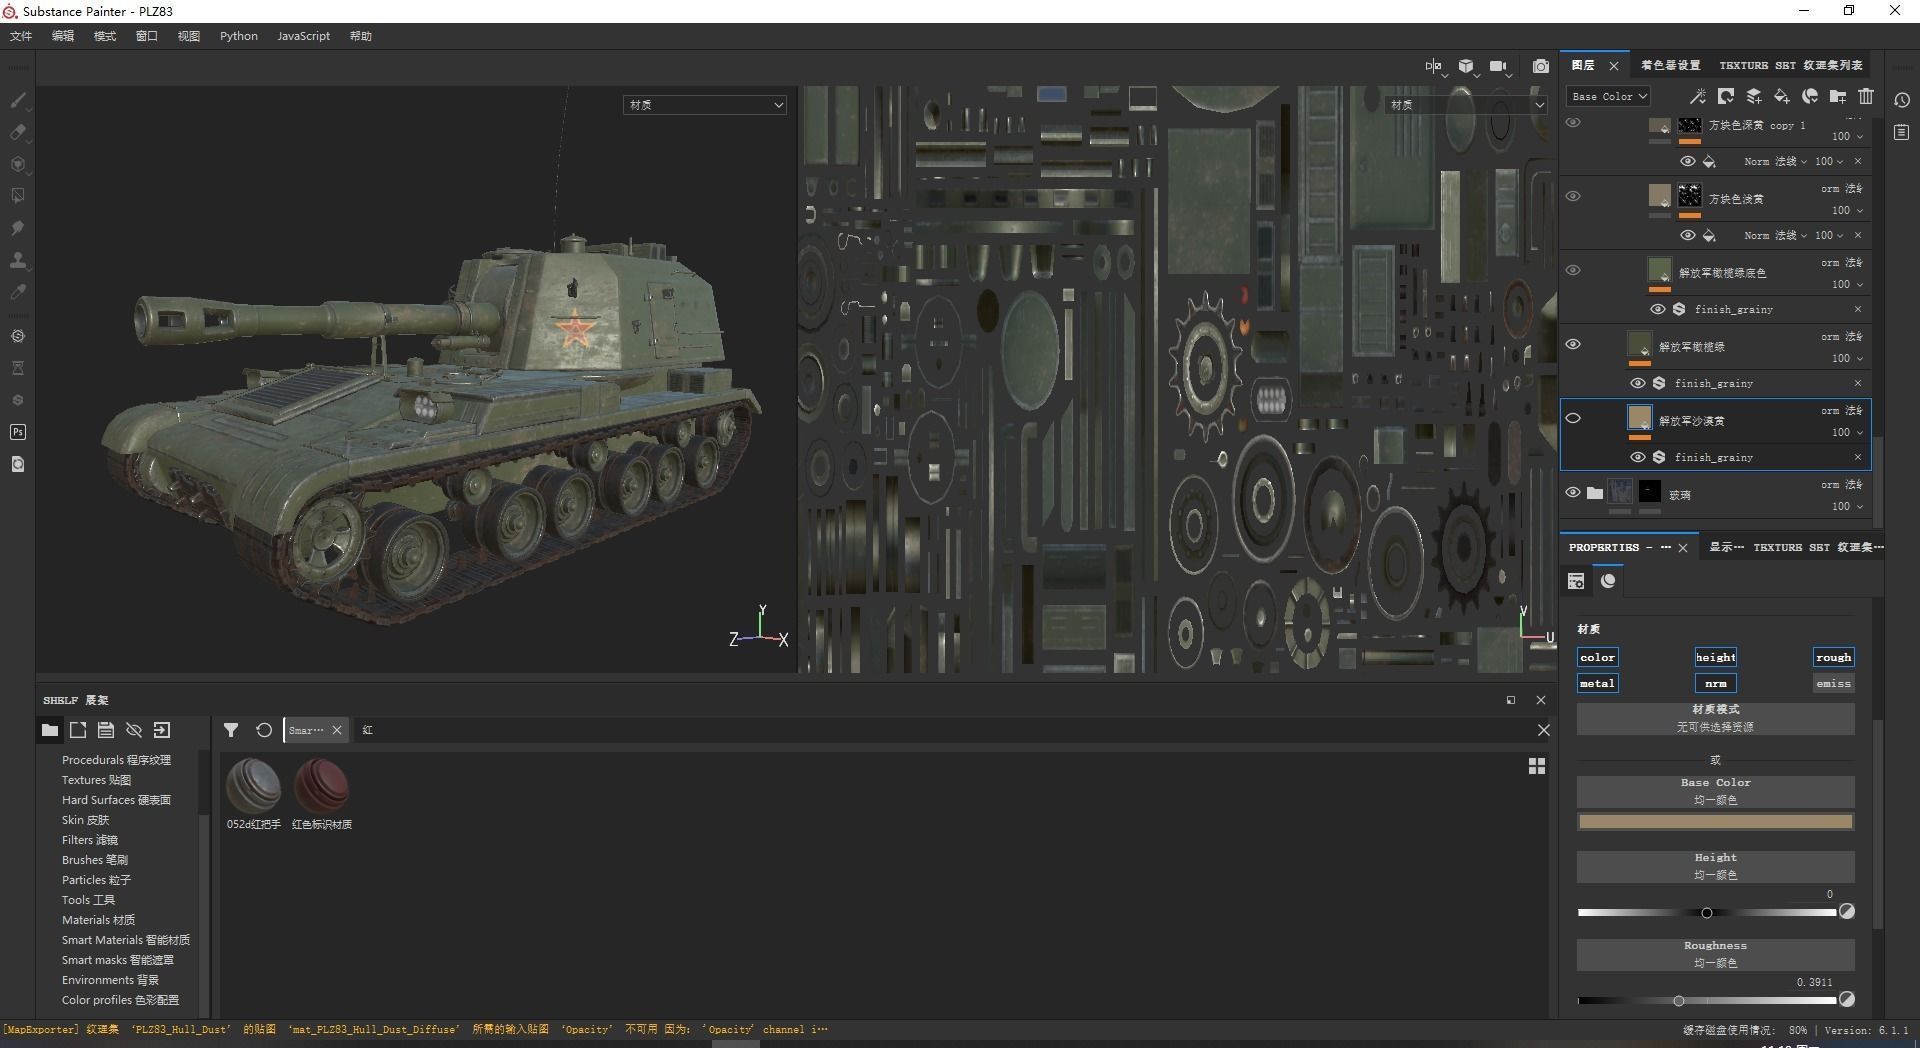Click the Height slider handle
This screenshot has width=1920, height=1048.
(x=1707, y=912)
